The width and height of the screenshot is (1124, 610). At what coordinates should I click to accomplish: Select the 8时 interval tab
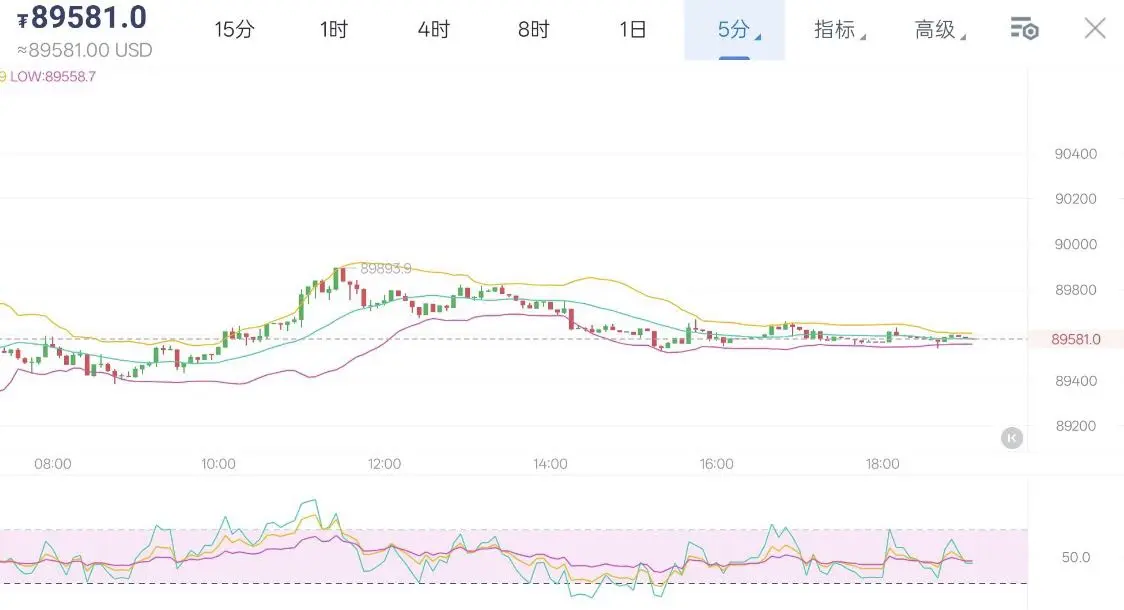pos(533,29)
